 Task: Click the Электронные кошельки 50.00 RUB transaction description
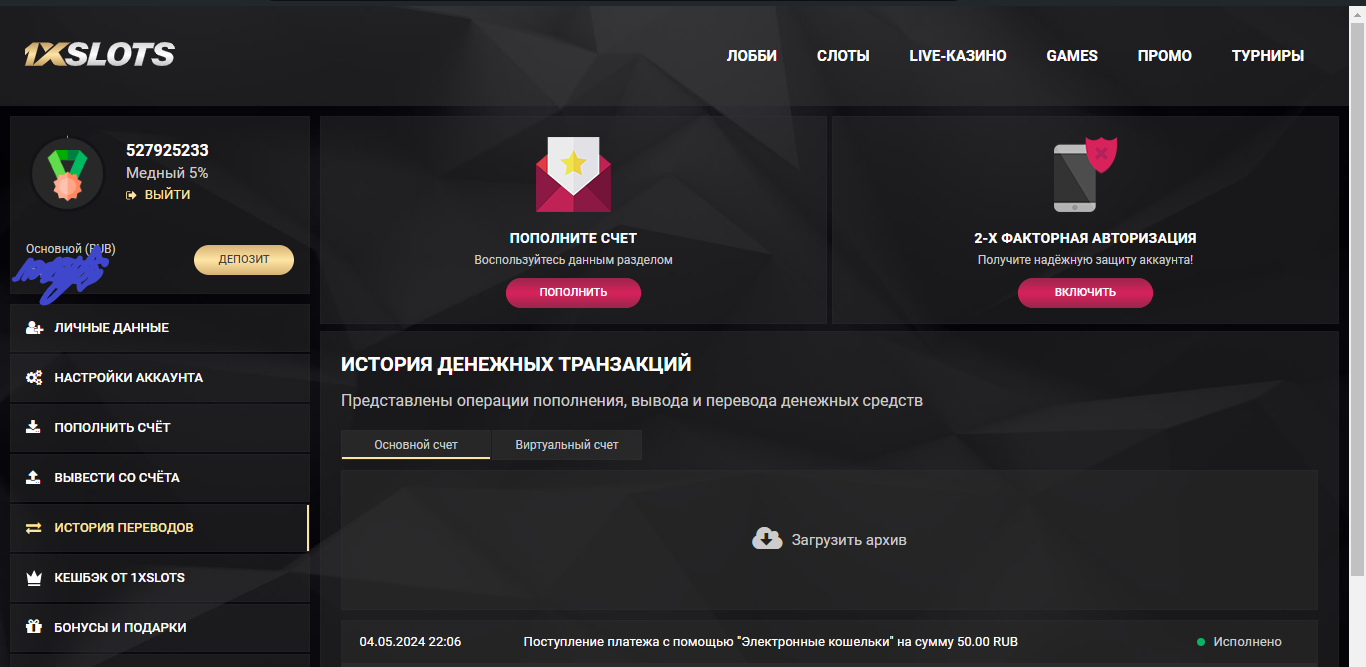770,642
